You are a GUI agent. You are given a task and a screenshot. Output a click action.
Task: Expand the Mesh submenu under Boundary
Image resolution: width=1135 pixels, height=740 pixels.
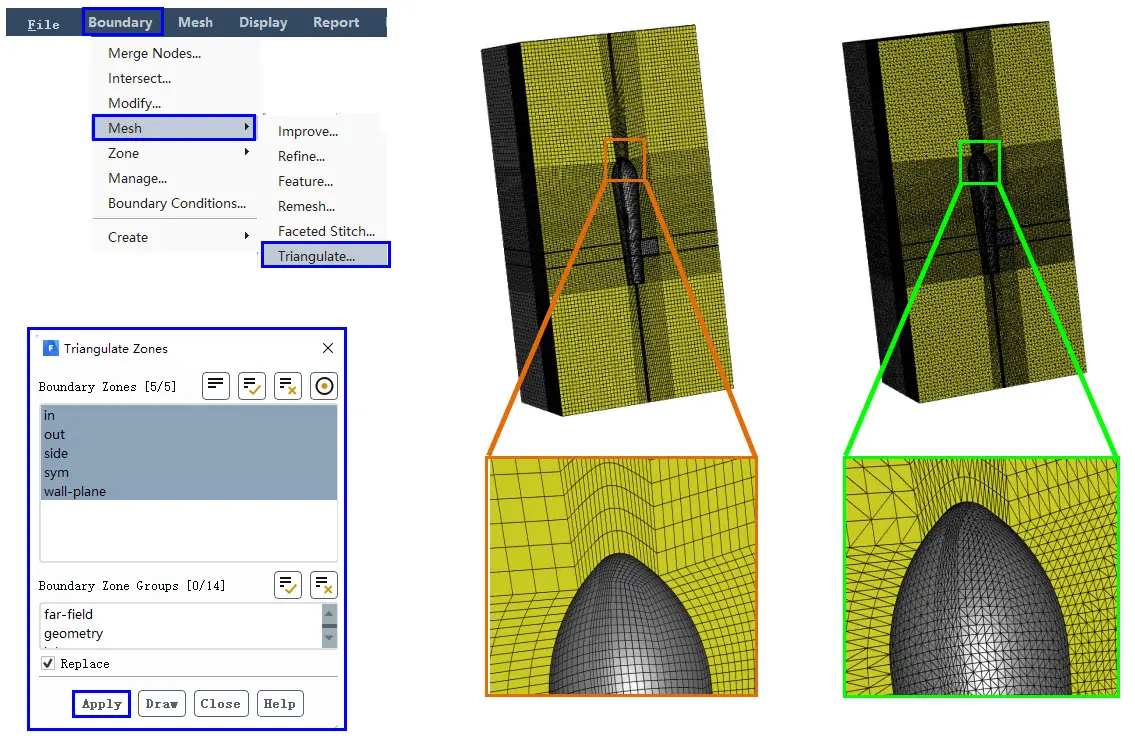[x=174, y=128]
